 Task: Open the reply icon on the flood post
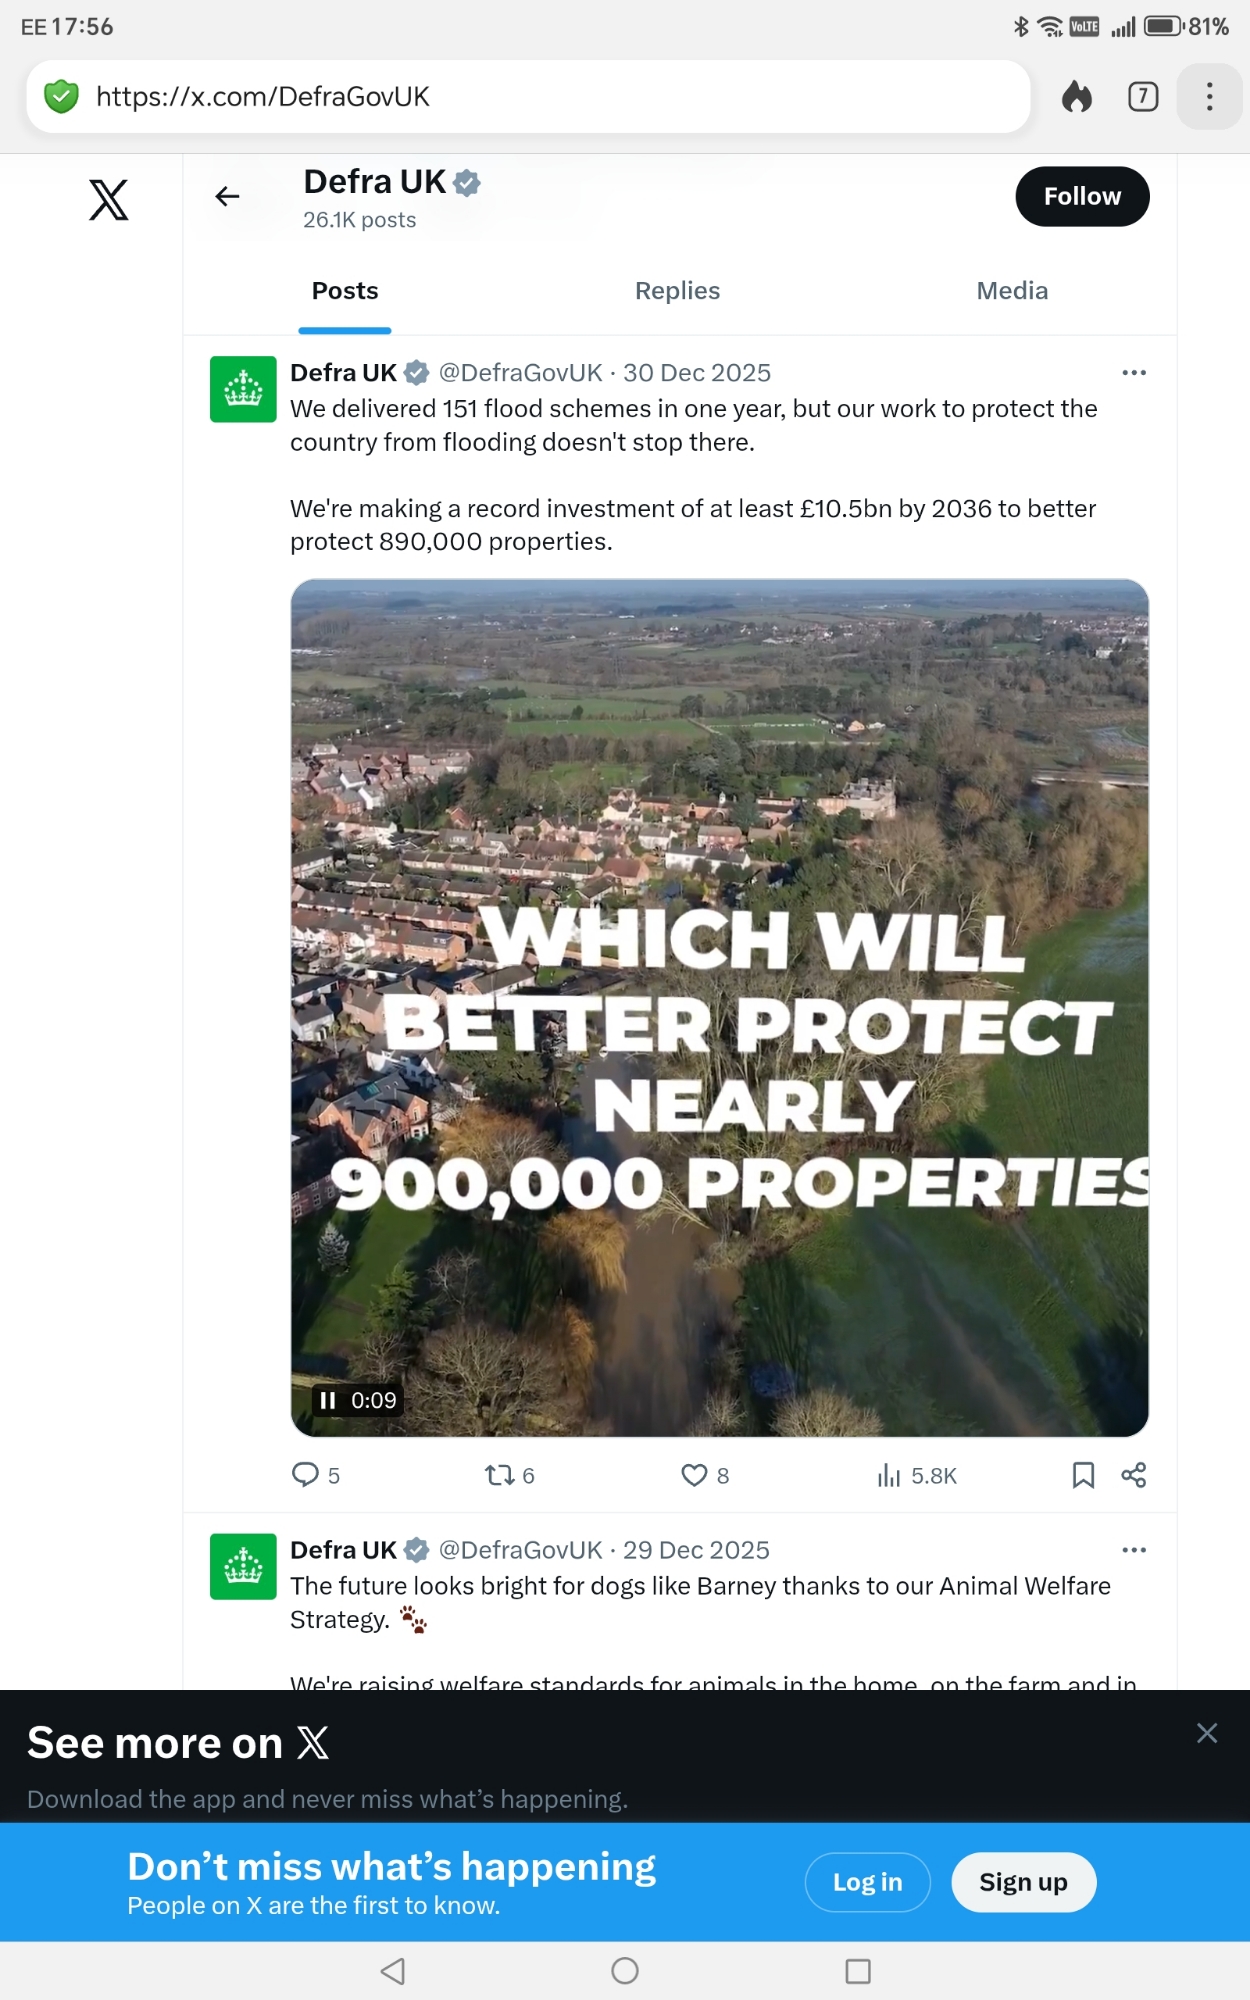305,1475
